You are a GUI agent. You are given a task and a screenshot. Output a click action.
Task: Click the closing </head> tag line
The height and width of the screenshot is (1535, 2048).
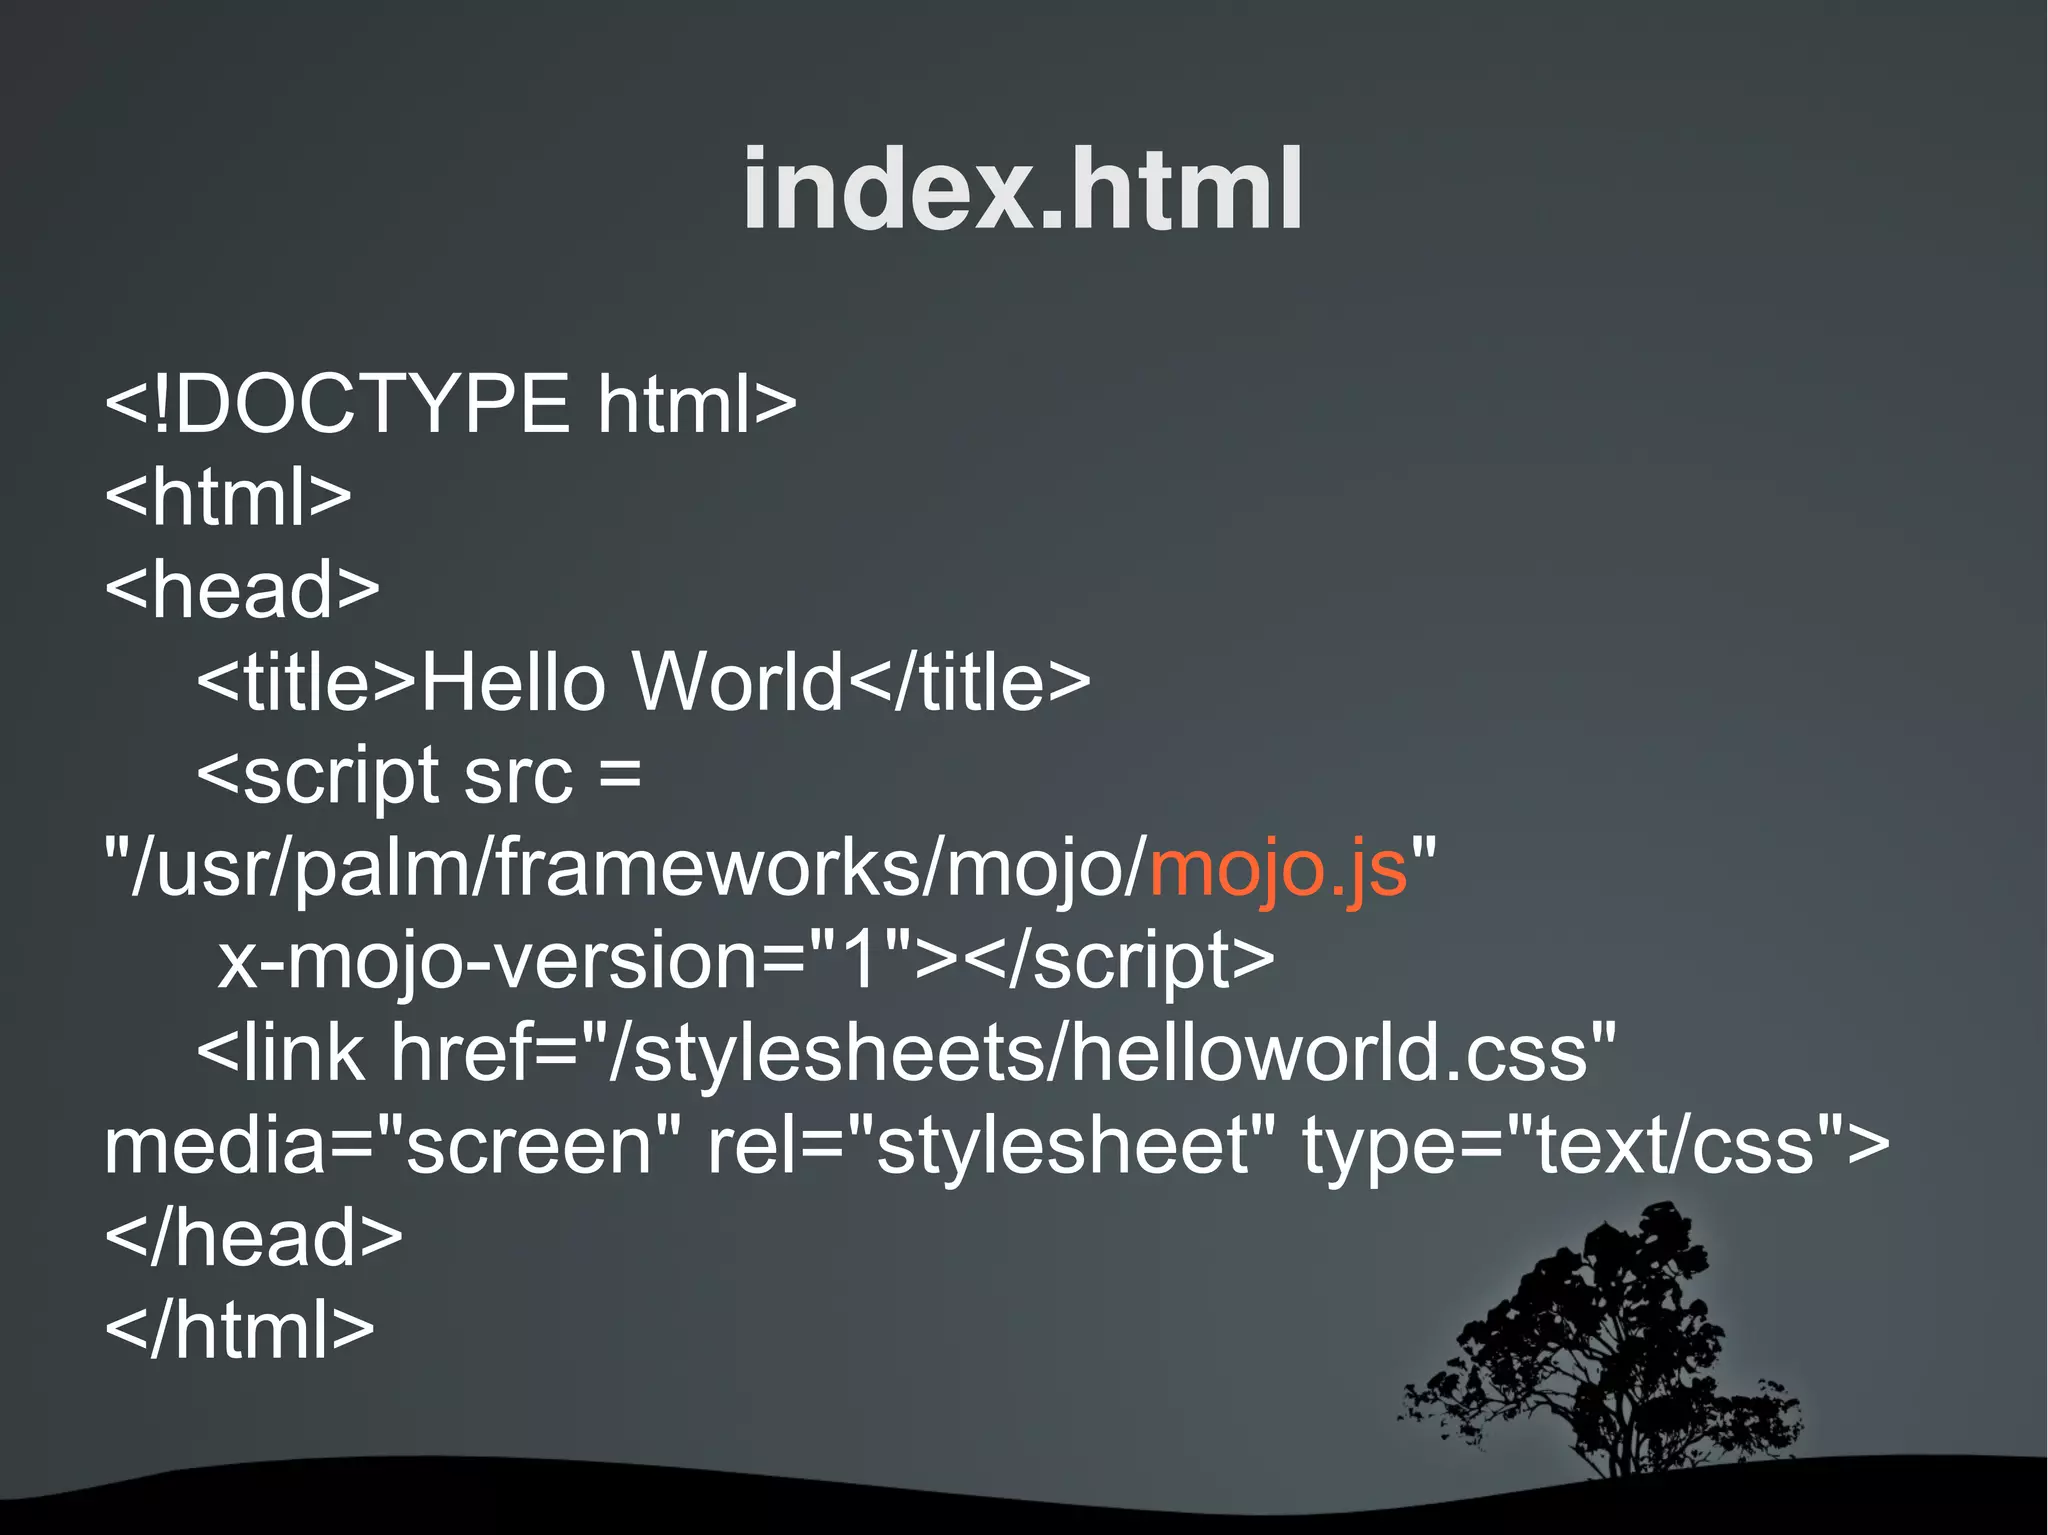(x=254, y=1237)
